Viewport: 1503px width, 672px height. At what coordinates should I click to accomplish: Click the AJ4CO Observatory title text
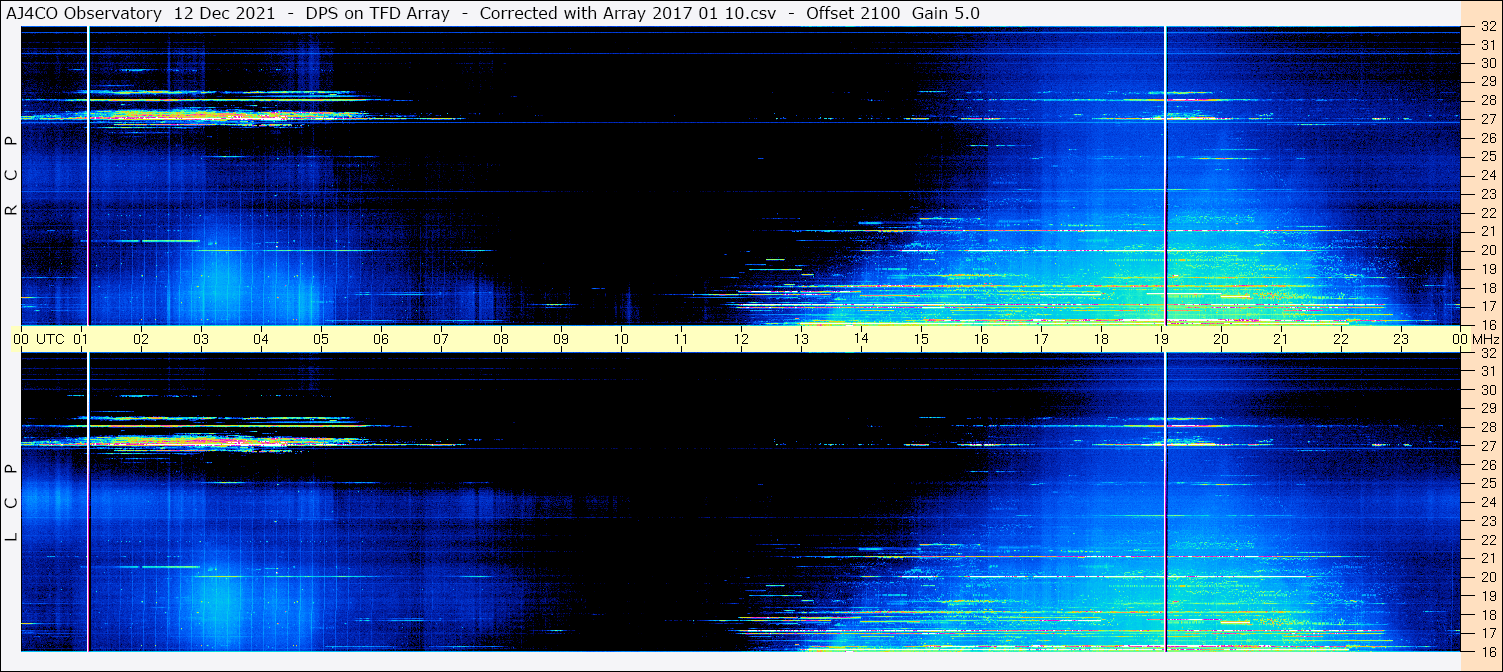click(x=85, y=13)
